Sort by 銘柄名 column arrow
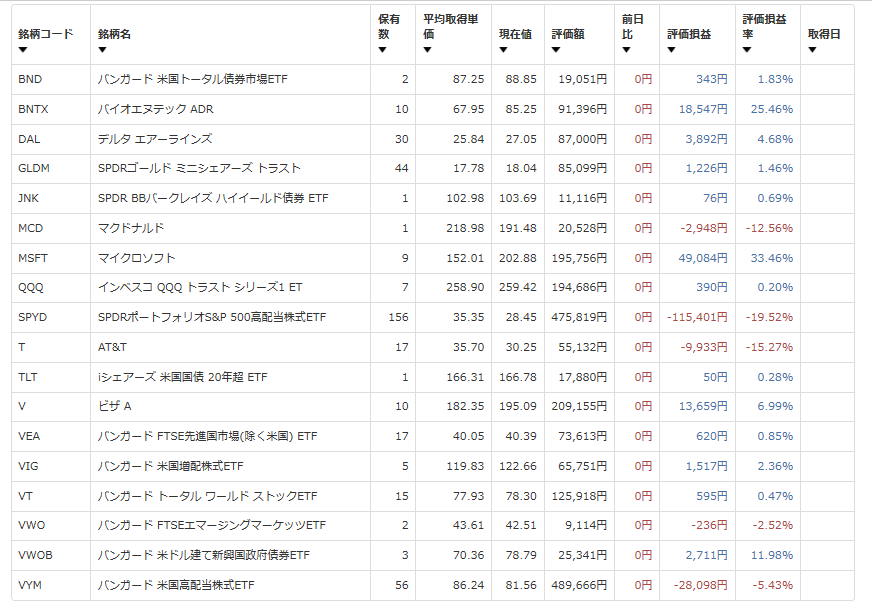Screen dimensions: 872x610 point(102,50)
